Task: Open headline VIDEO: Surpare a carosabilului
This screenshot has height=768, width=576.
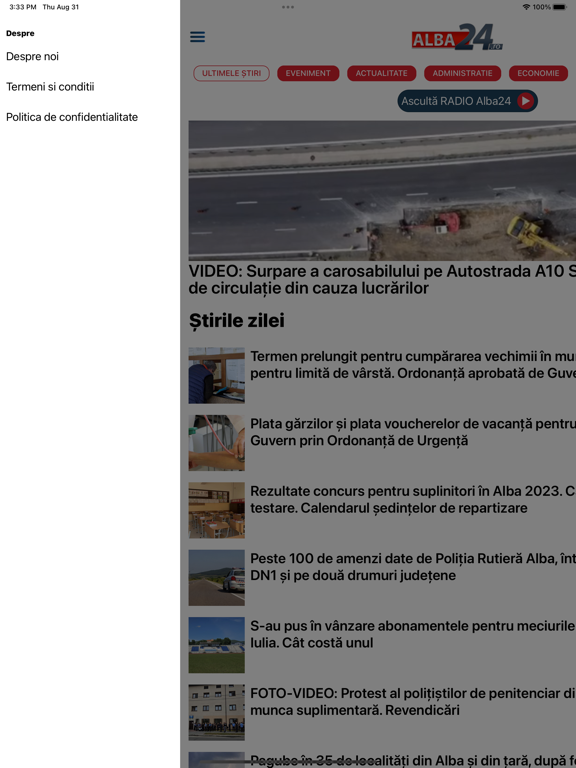Action: point(382,279)
